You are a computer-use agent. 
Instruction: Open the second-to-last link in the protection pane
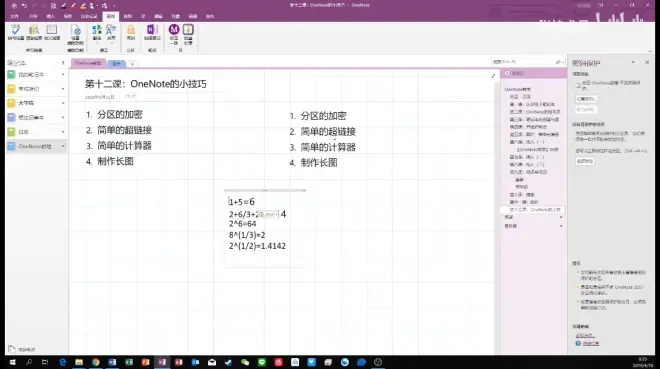pos(585,335)
